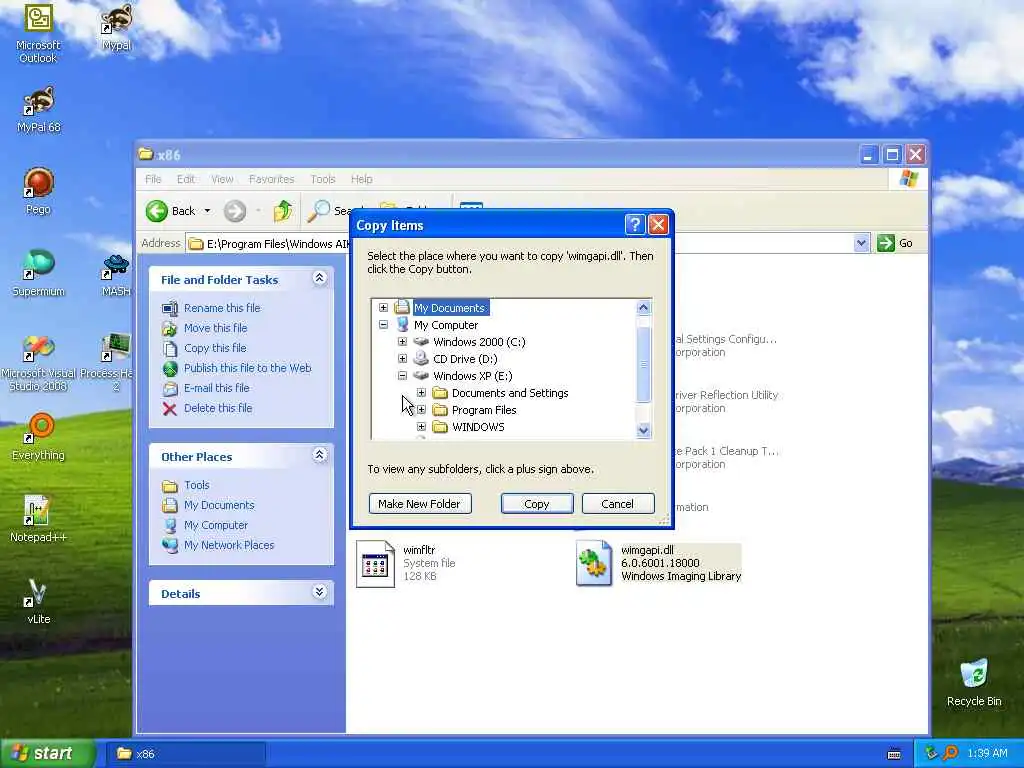Viewport: 1024px width, 768px height.
Task: Expand Windows 2000 (C:) node
Action: pyautogui.click(x=402, y=342)
